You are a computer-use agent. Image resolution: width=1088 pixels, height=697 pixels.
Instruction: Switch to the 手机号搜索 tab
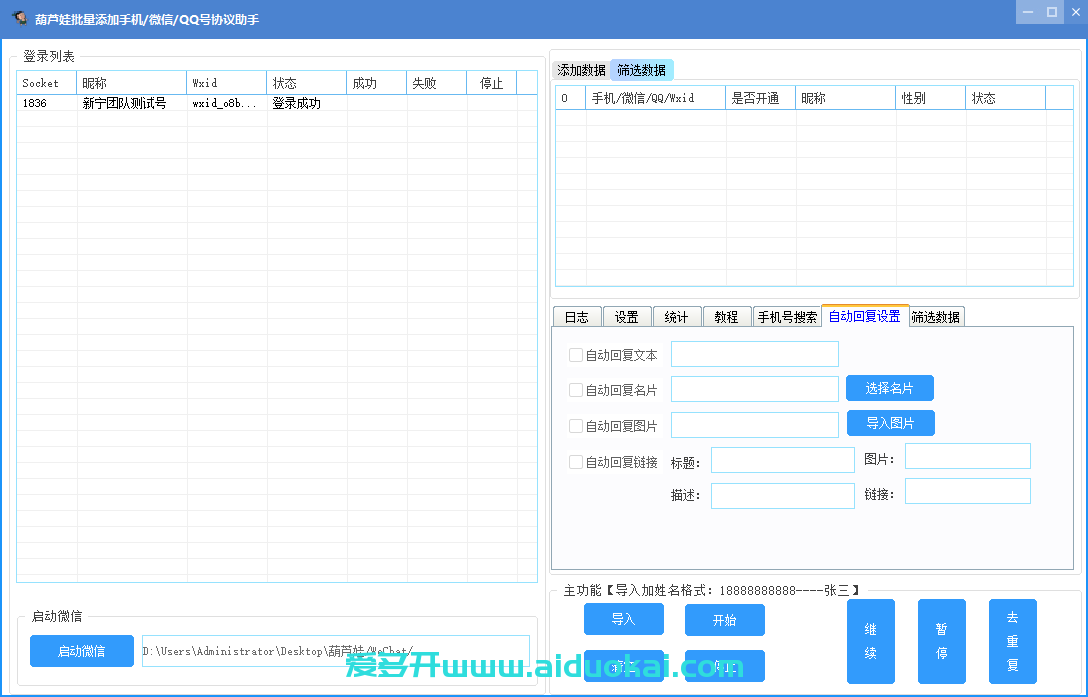787,317
